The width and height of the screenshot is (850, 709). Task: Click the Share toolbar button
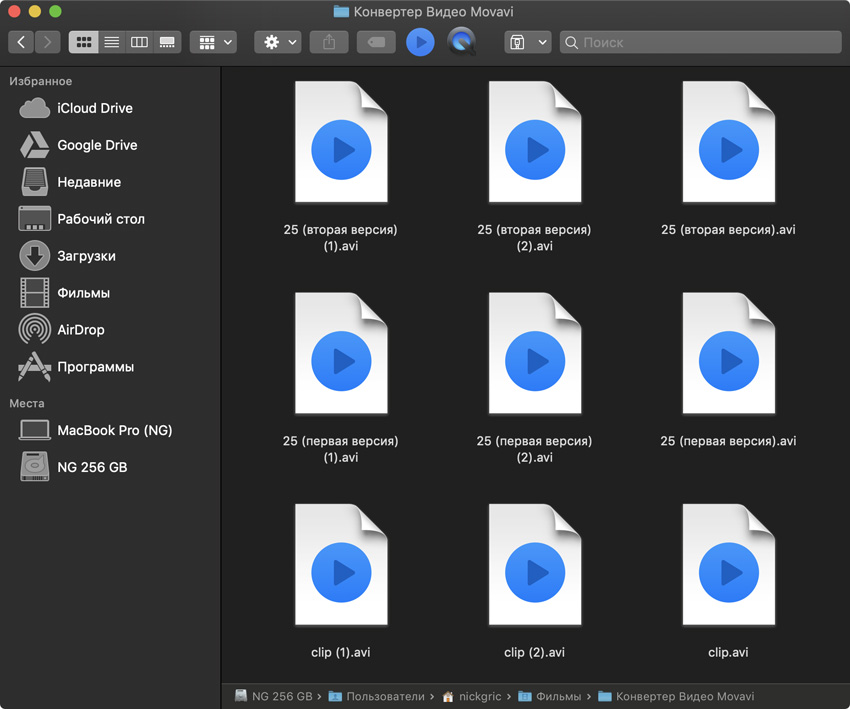(x=329, y=42)
